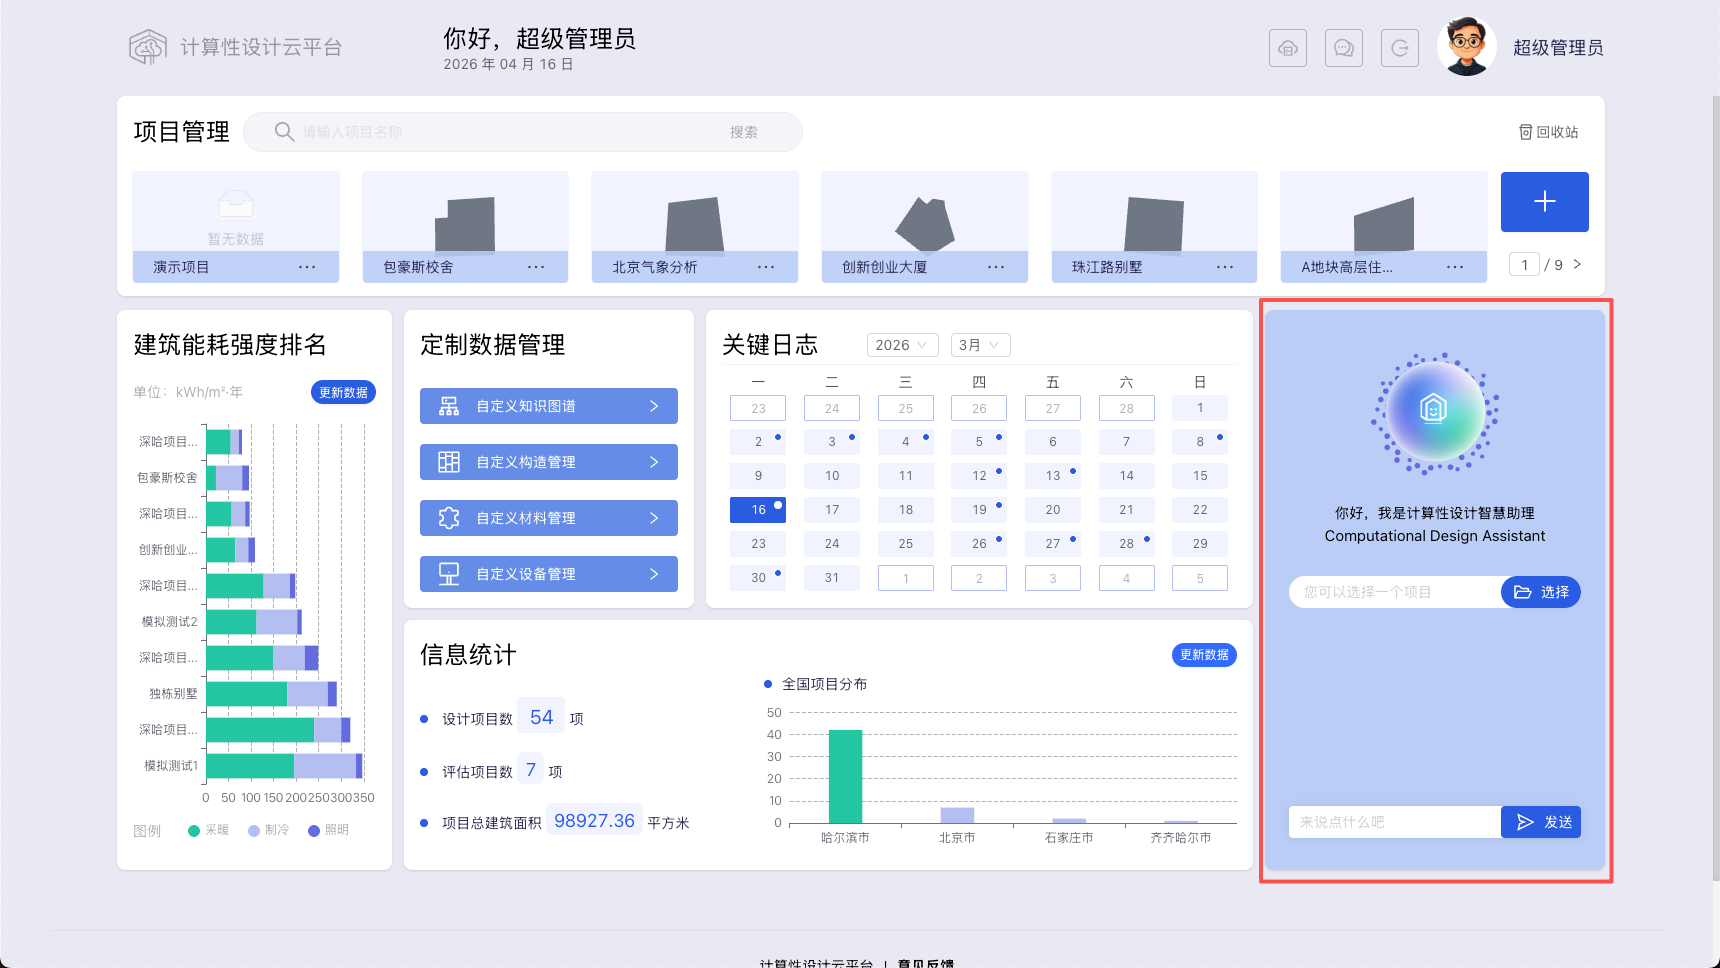Click 更新数据 in energy ranking panel

[343, 392]
